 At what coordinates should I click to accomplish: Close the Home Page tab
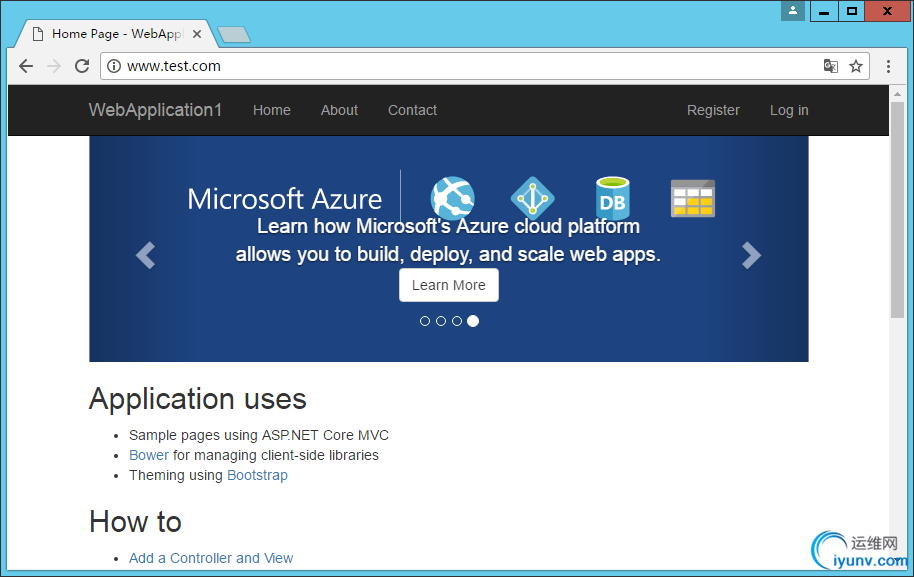[x=197, y=34]
